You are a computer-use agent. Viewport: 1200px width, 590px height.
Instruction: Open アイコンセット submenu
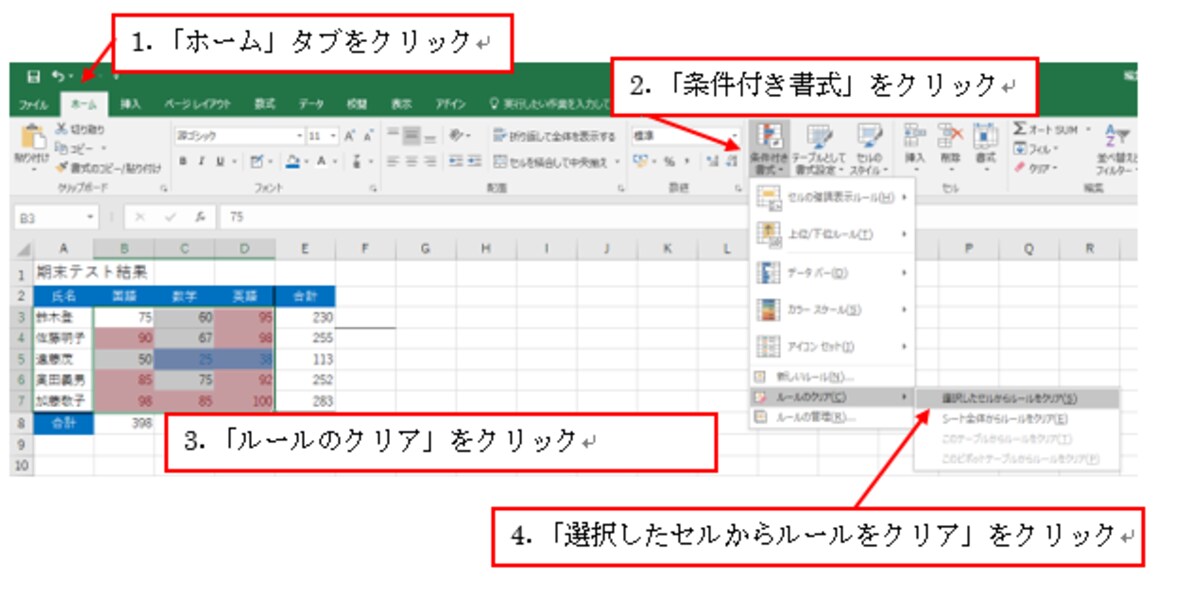click(x=832, y=347)
